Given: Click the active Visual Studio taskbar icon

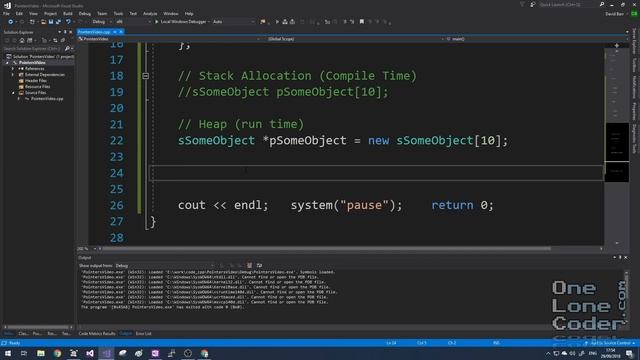Looking at the screenshot, I should pyautogui.click(x=106, y=353).
